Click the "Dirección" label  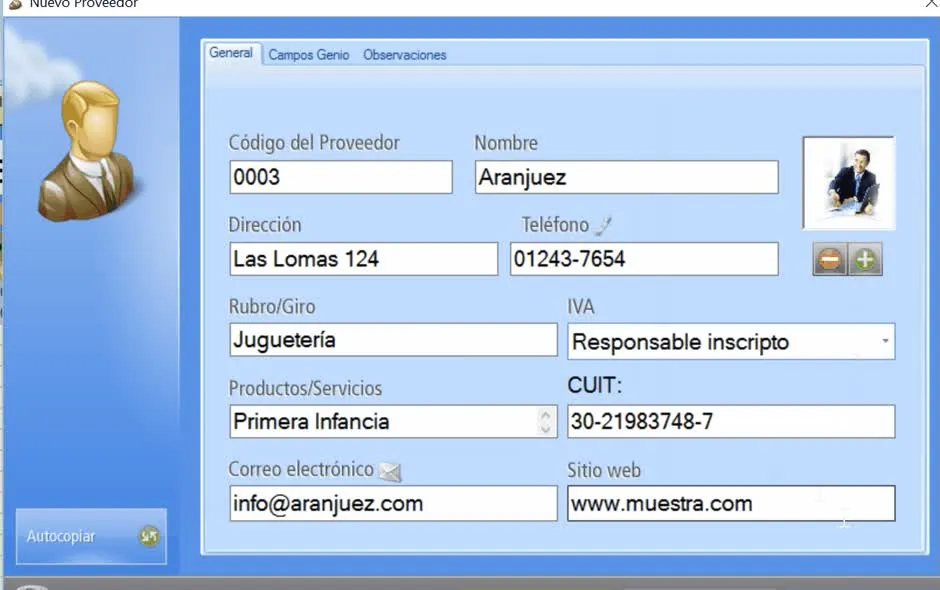265,225
